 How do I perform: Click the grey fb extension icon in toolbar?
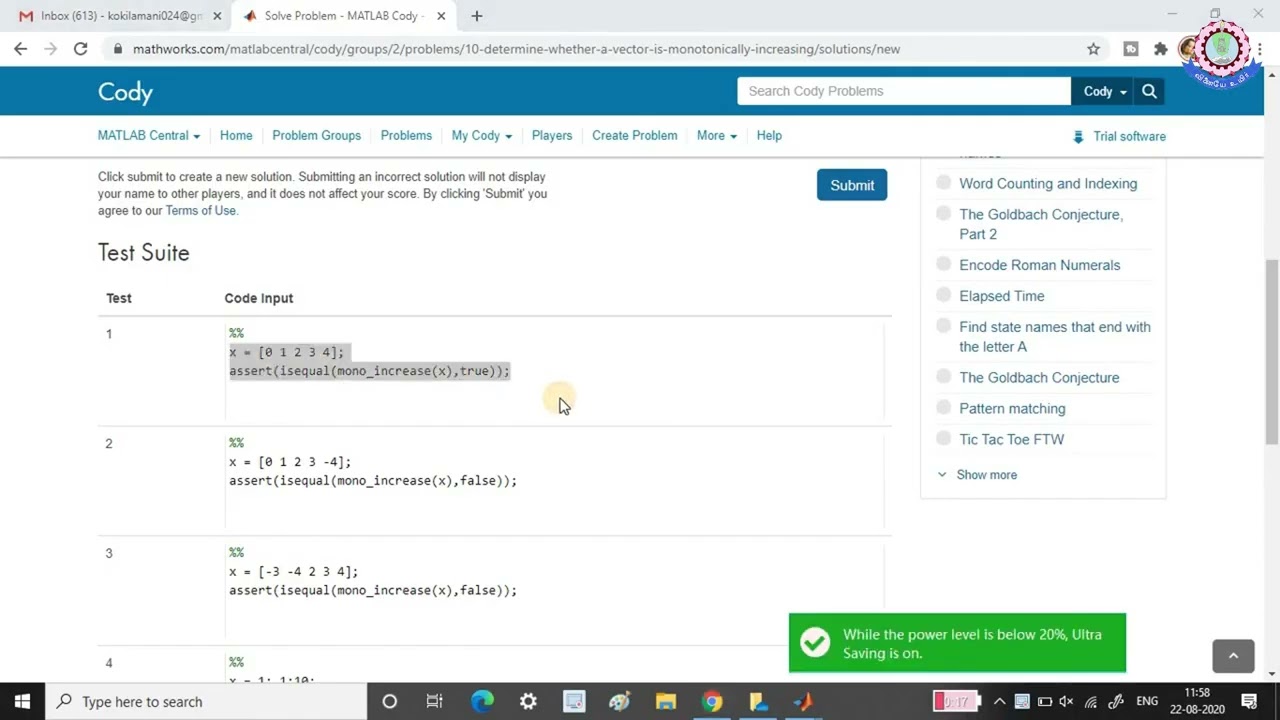click(1130, 49)
